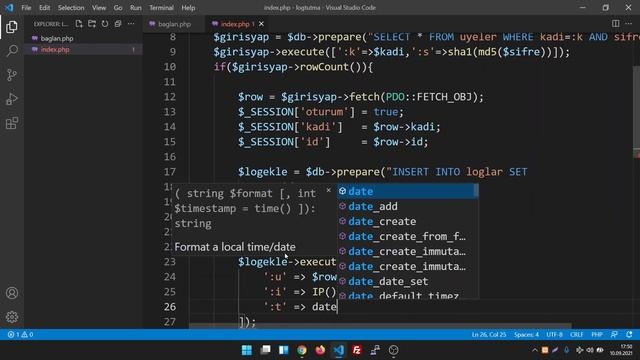Open baglan.php in the Explorer tree
Viewport: 640px width, 360px height.
(83, 38)
